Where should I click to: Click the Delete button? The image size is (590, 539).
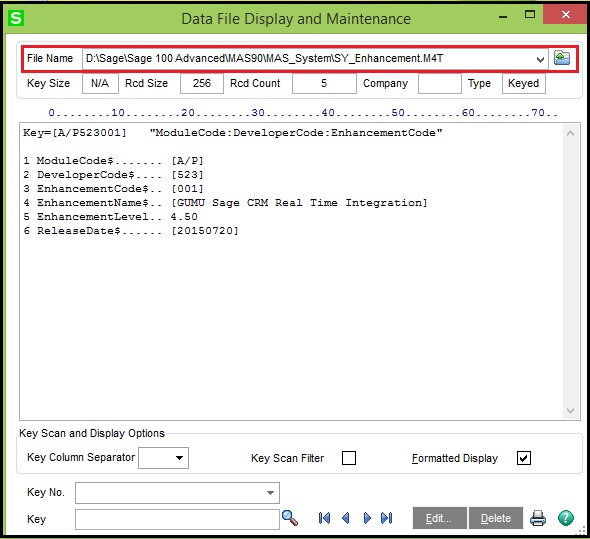click(x=496, y=518)
